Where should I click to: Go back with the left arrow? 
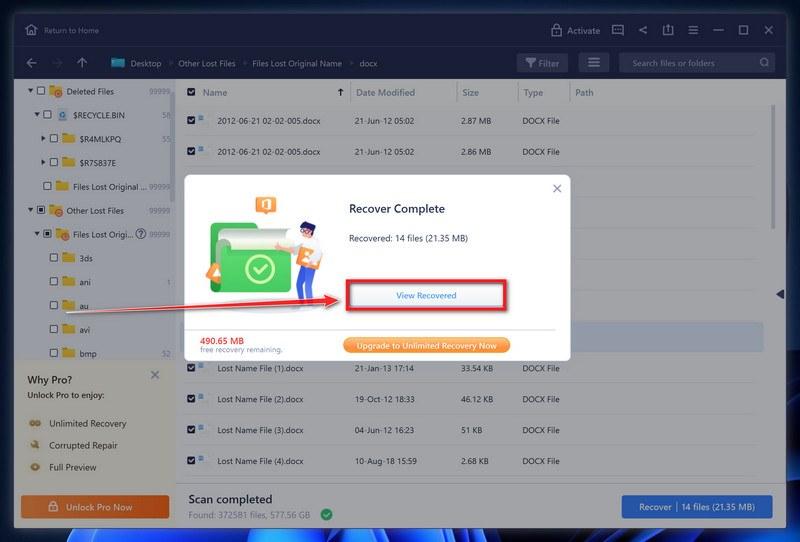[32, 63]
